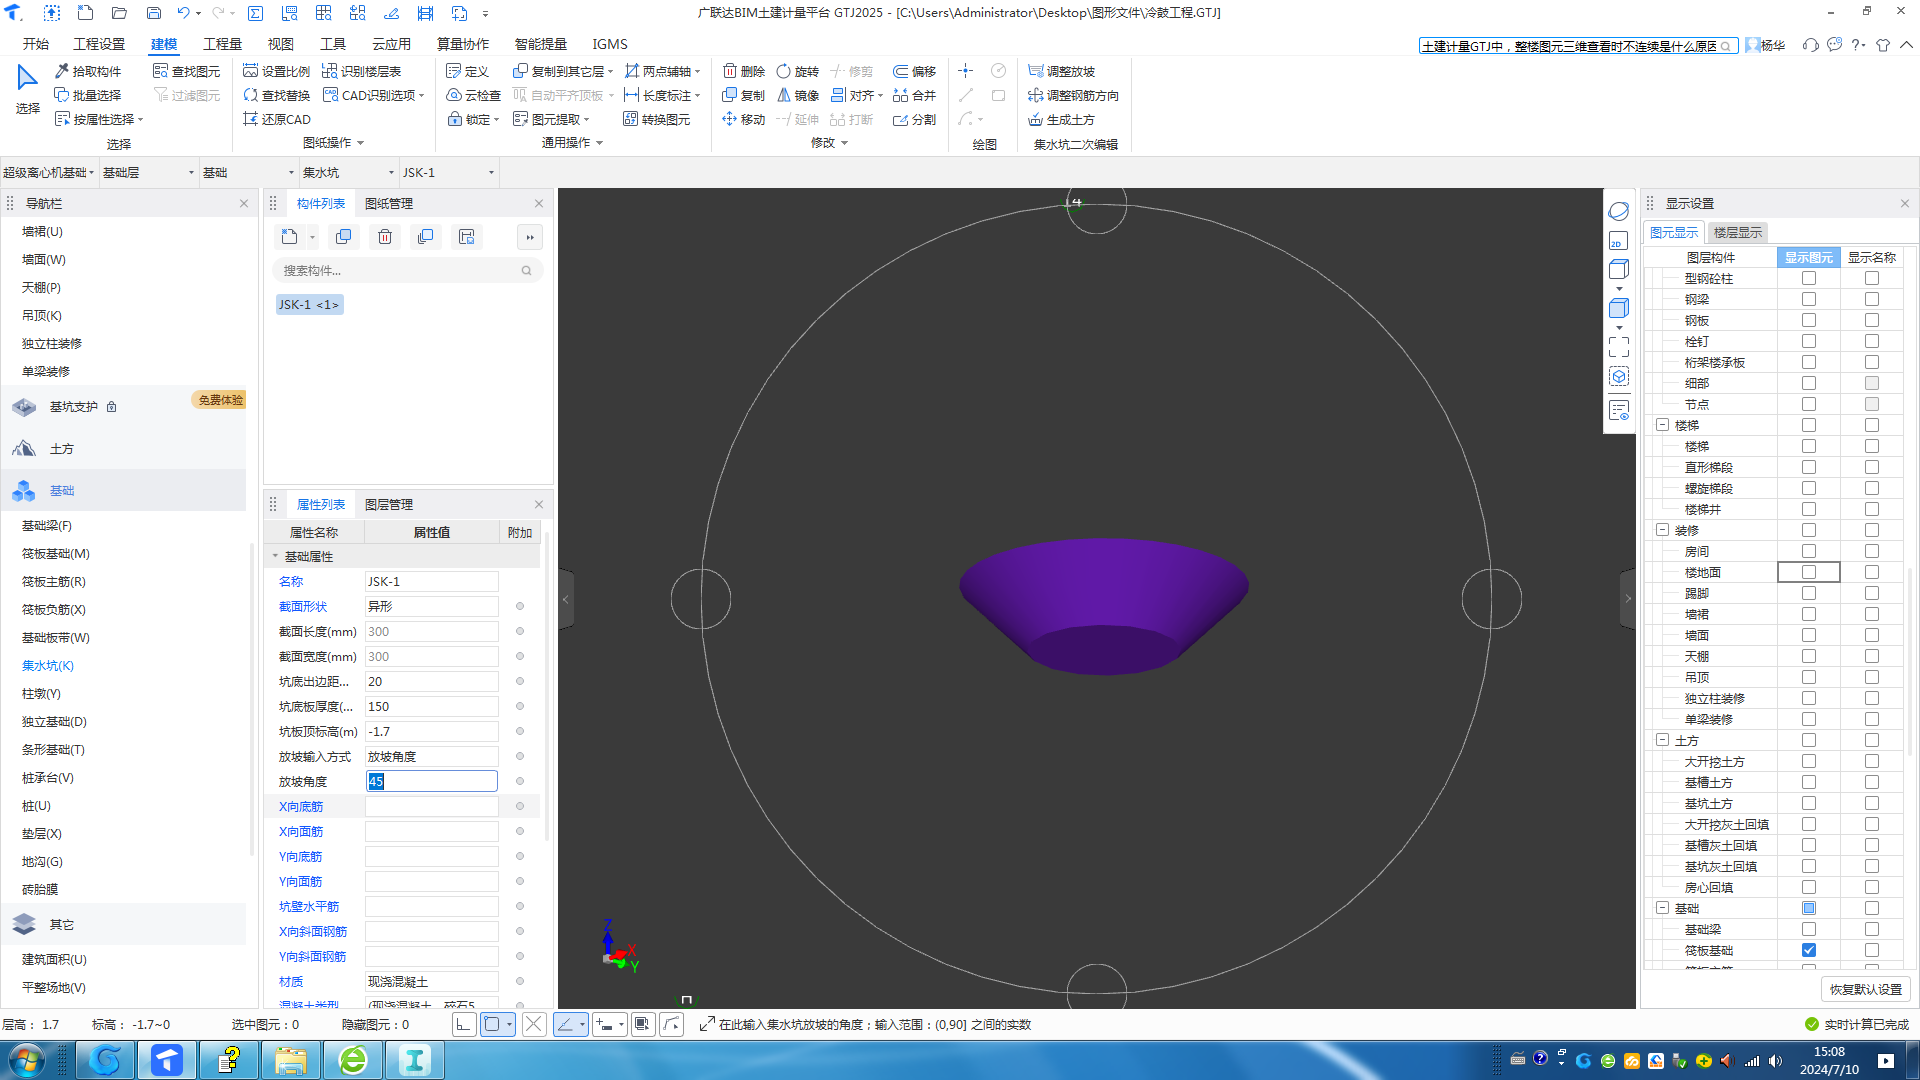Viewport: 1920px width, 1080px height.
Task: Select the 镜像 mirror tool
Action: pos(798,95)
